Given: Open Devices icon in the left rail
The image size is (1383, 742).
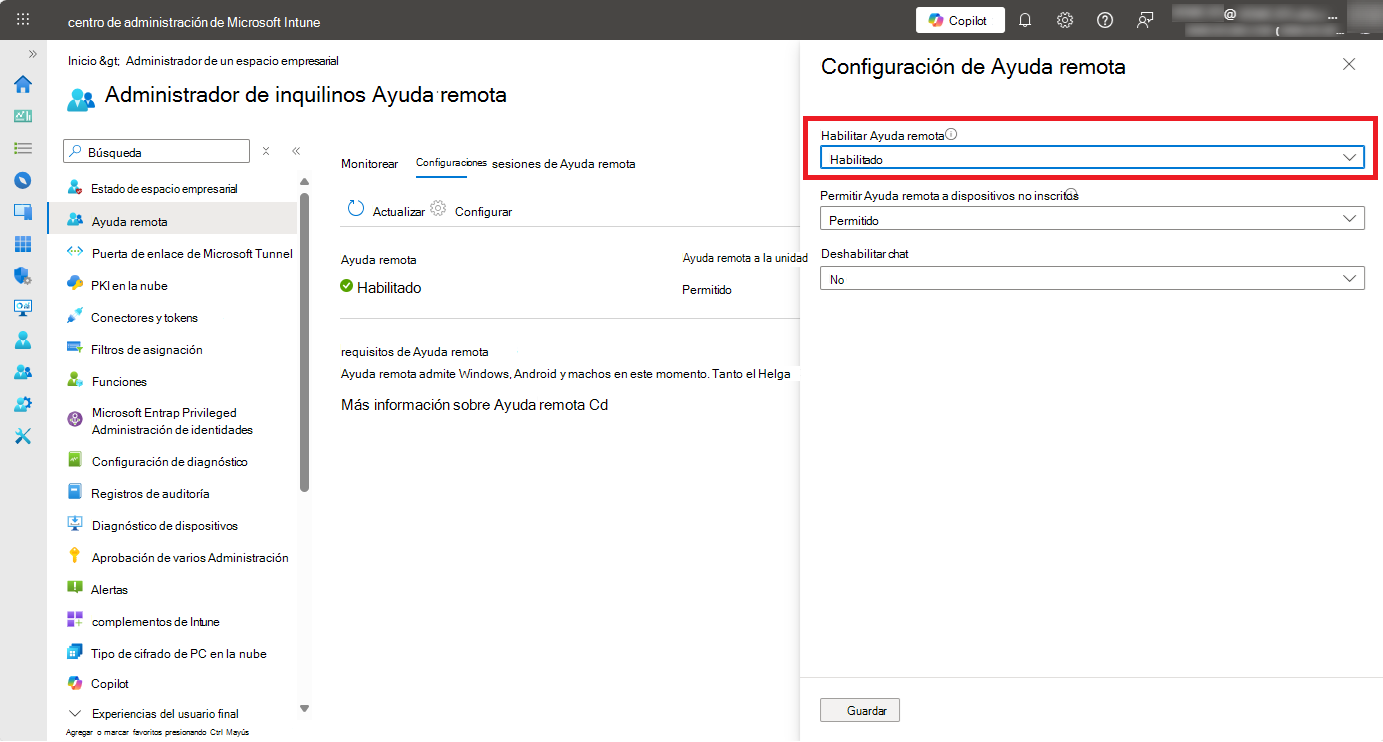Looking at the screenshot, I should 23,213.
